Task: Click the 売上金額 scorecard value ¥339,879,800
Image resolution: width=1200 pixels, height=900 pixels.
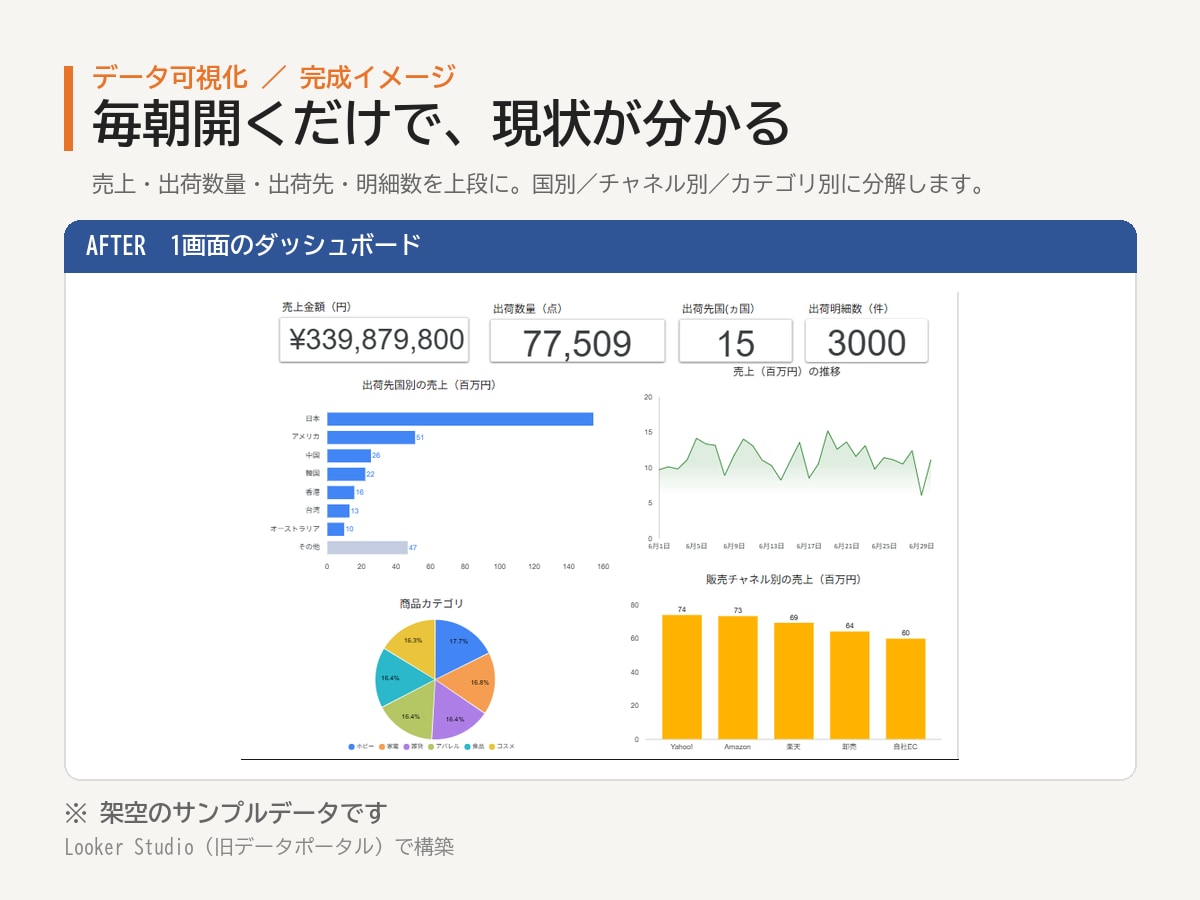Action: point(374,340)
